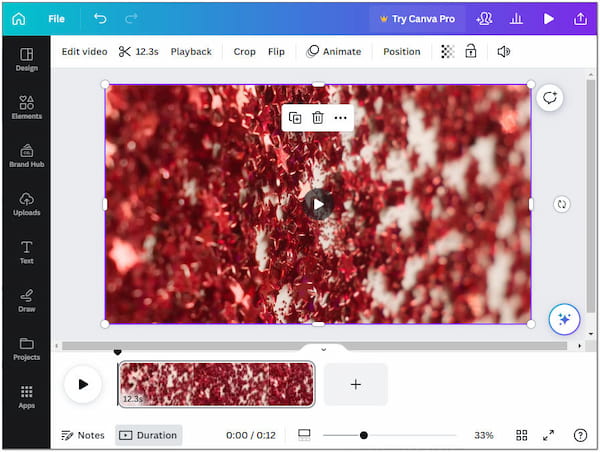
Task: Toggle the lock on the video element
Action: coord(471,51)
